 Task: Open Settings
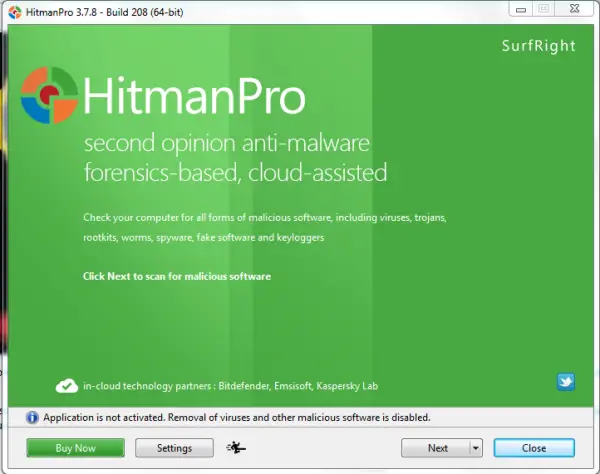pos(174,448)
